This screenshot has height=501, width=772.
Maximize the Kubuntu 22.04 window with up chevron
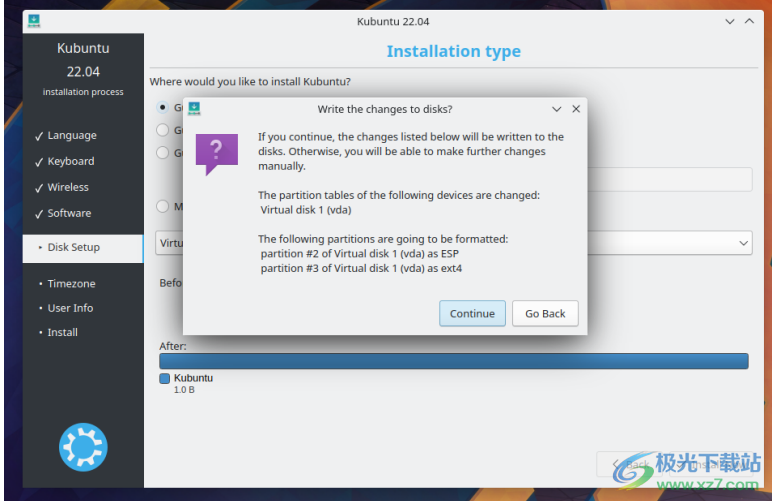pos(749,21)
